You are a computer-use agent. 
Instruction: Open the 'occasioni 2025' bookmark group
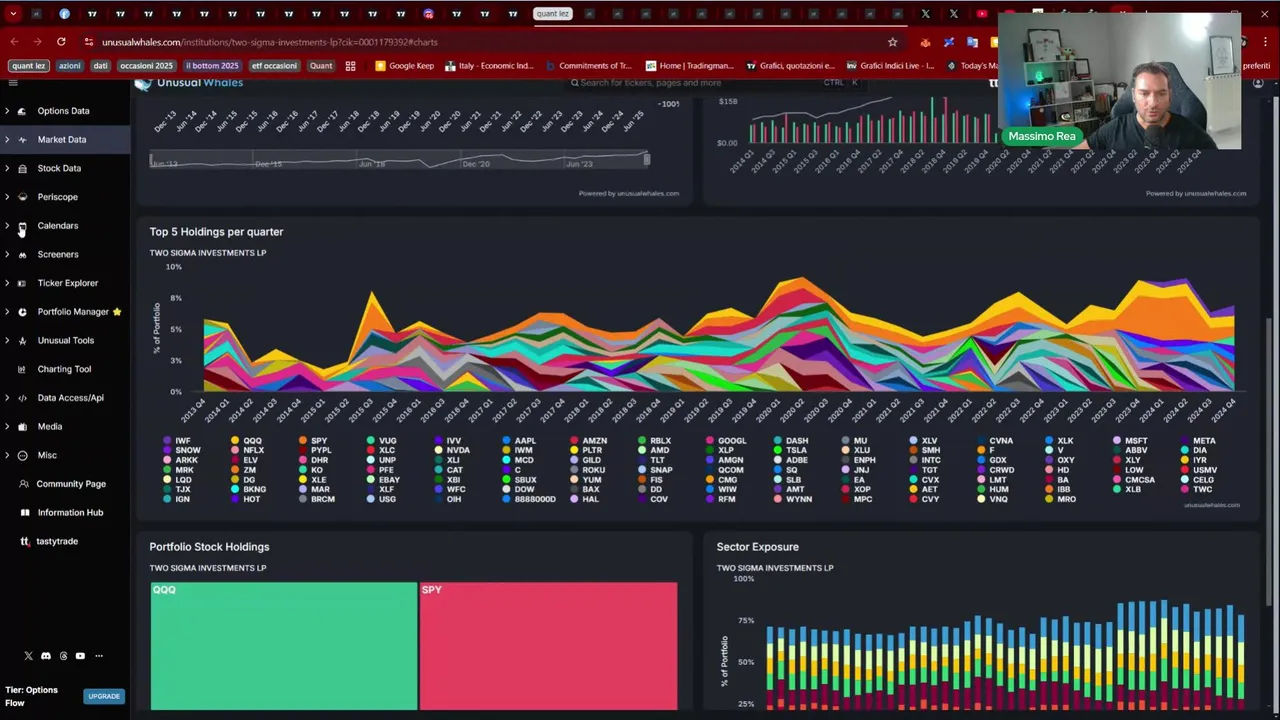tap(146, 66)
